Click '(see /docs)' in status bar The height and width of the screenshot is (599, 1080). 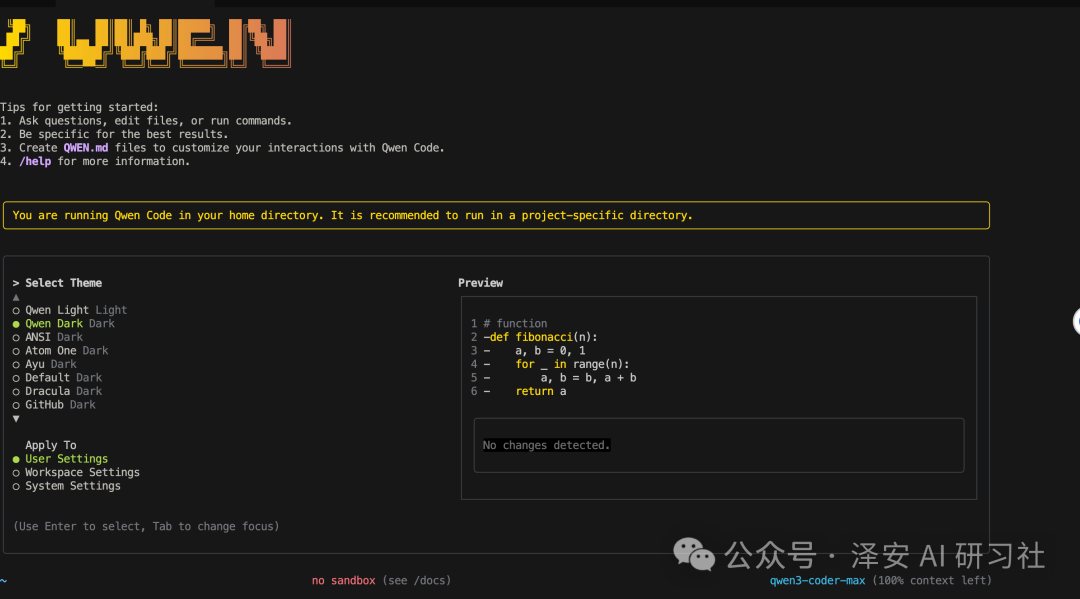pos(417,580)
